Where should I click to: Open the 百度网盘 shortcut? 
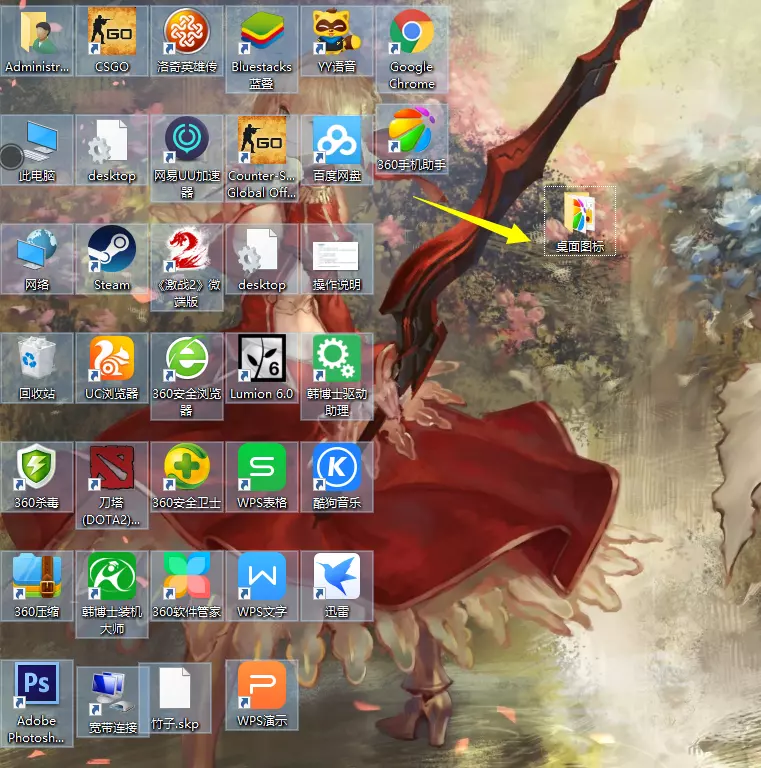click(x=337, y=150)
